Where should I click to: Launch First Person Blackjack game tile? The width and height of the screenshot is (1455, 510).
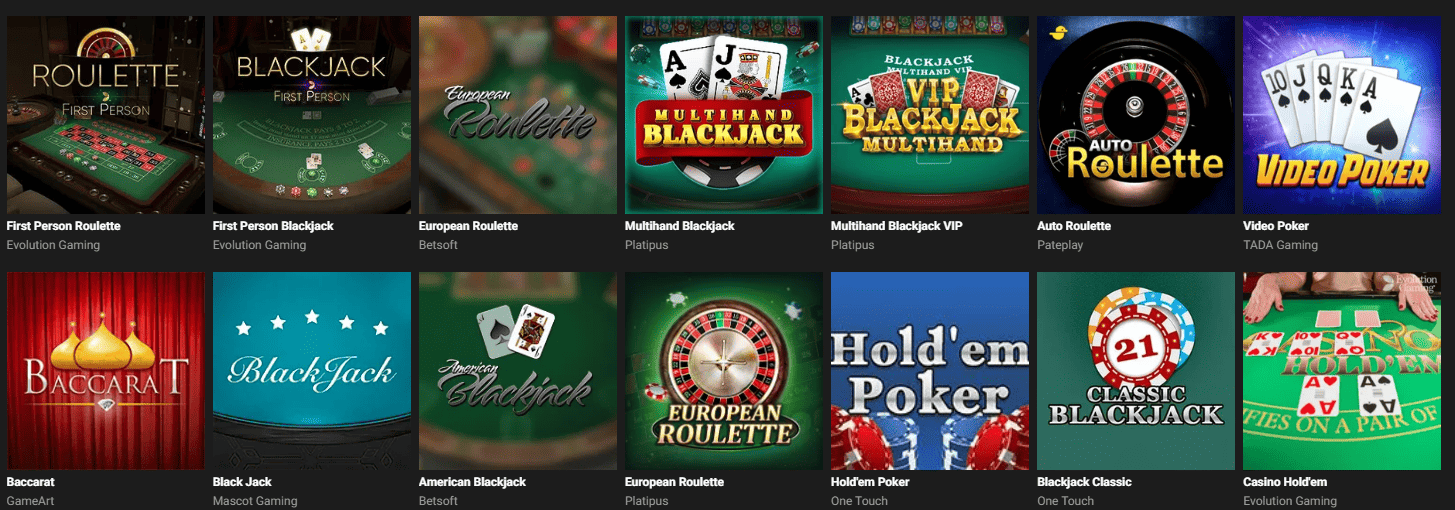312,115
